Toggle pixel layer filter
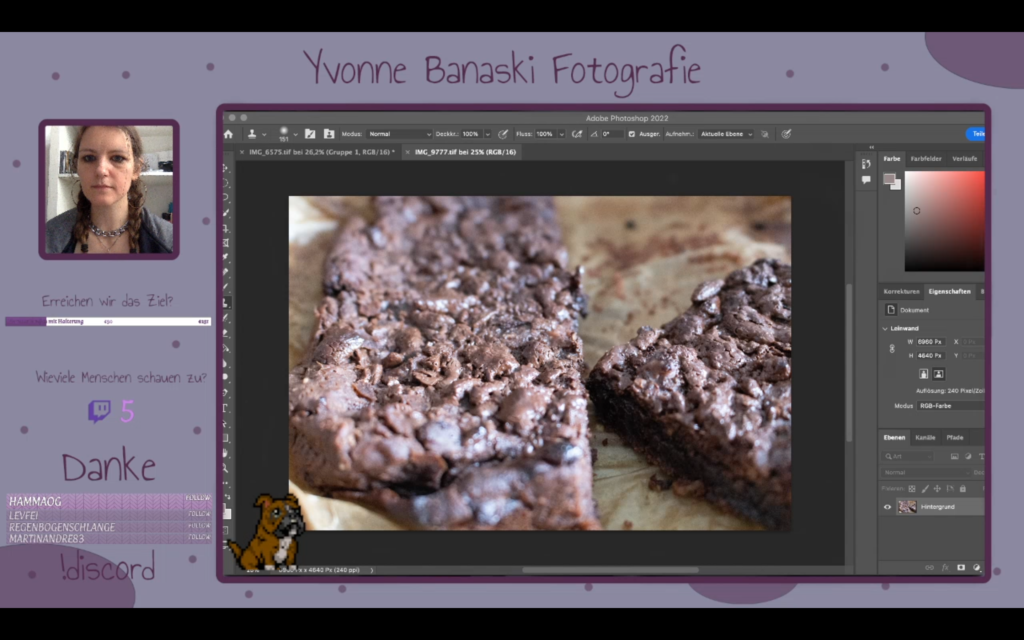This screenshot has height=640, width=1024. (955, 456)
